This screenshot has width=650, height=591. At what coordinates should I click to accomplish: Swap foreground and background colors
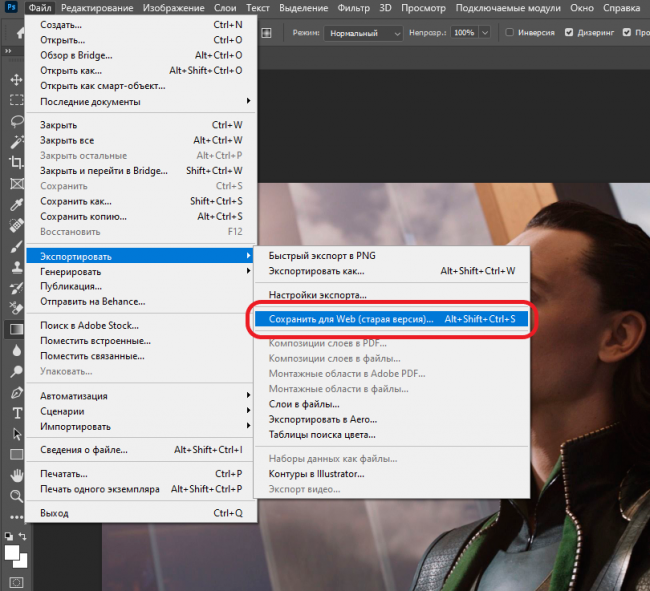tap(23, 536)
